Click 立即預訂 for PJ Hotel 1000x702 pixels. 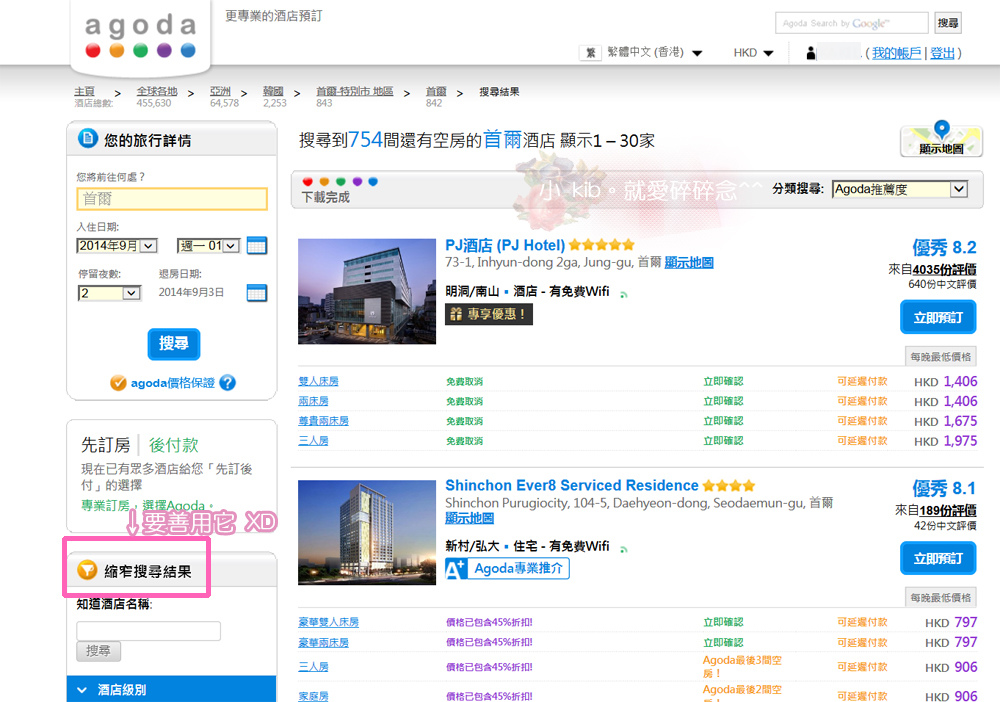[x=938, y=317]
